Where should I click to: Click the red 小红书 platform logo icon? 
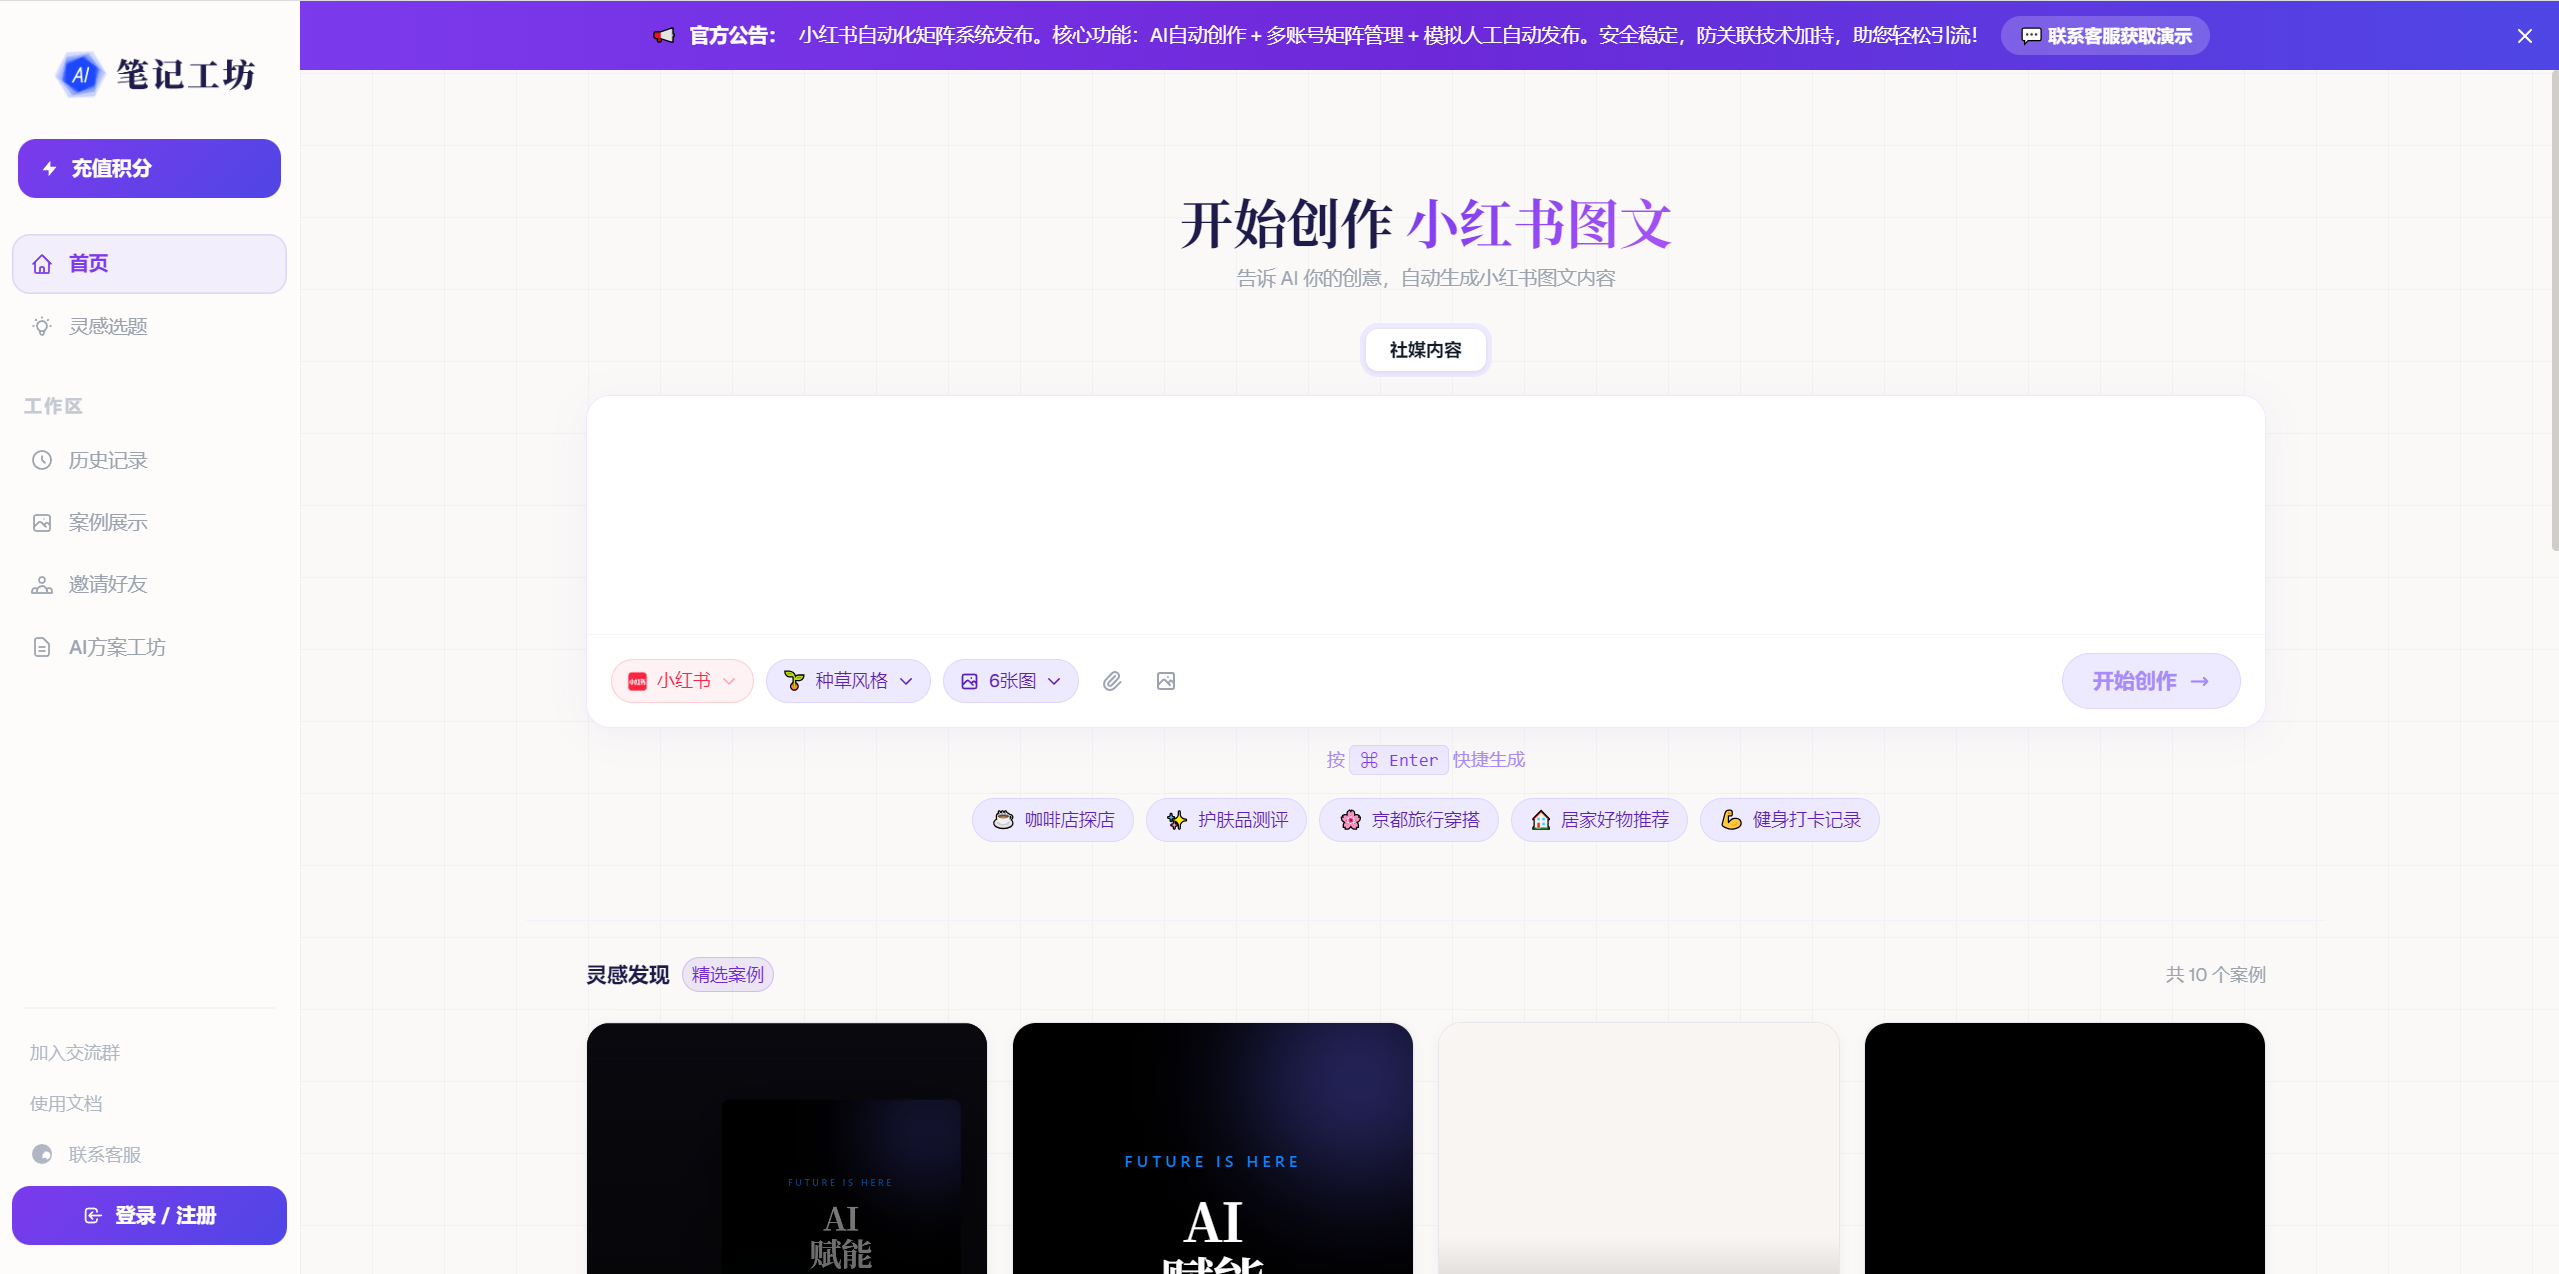[637, 682]
